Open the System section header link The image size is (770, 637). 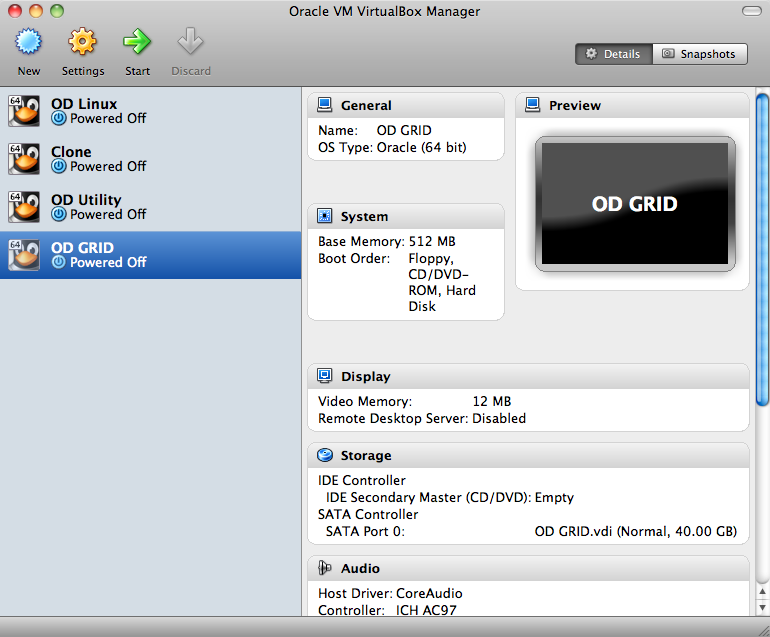pos(364,217)
